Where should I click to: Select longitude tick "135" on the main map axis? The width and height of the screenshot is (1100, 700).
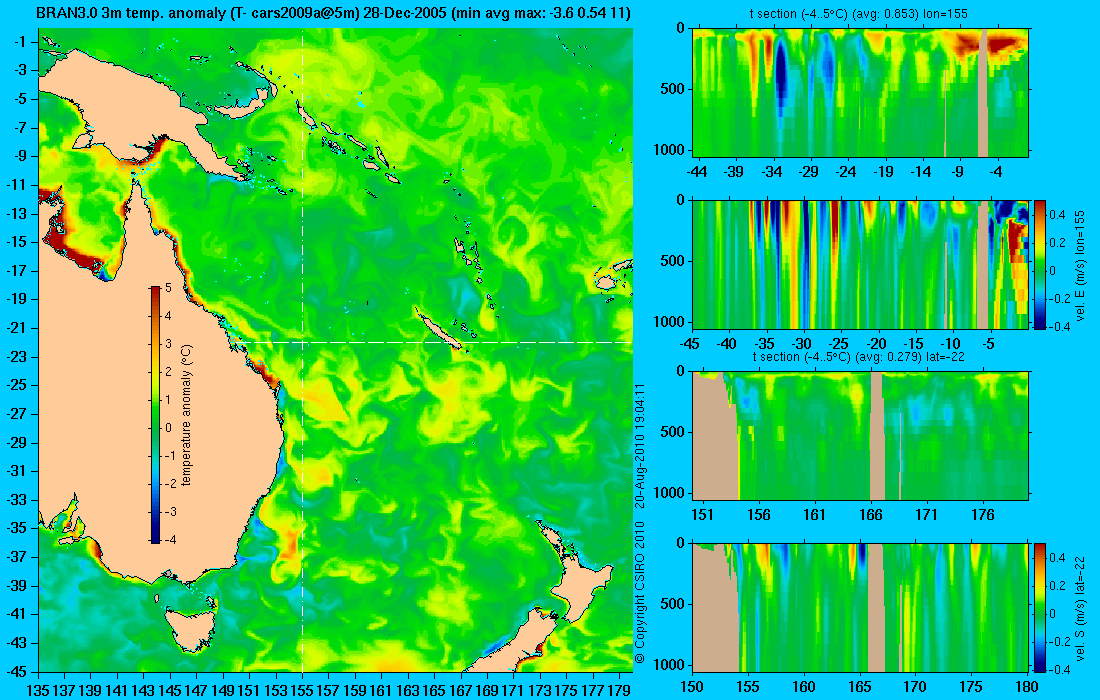pyautogui.click(x=38, y=690)
